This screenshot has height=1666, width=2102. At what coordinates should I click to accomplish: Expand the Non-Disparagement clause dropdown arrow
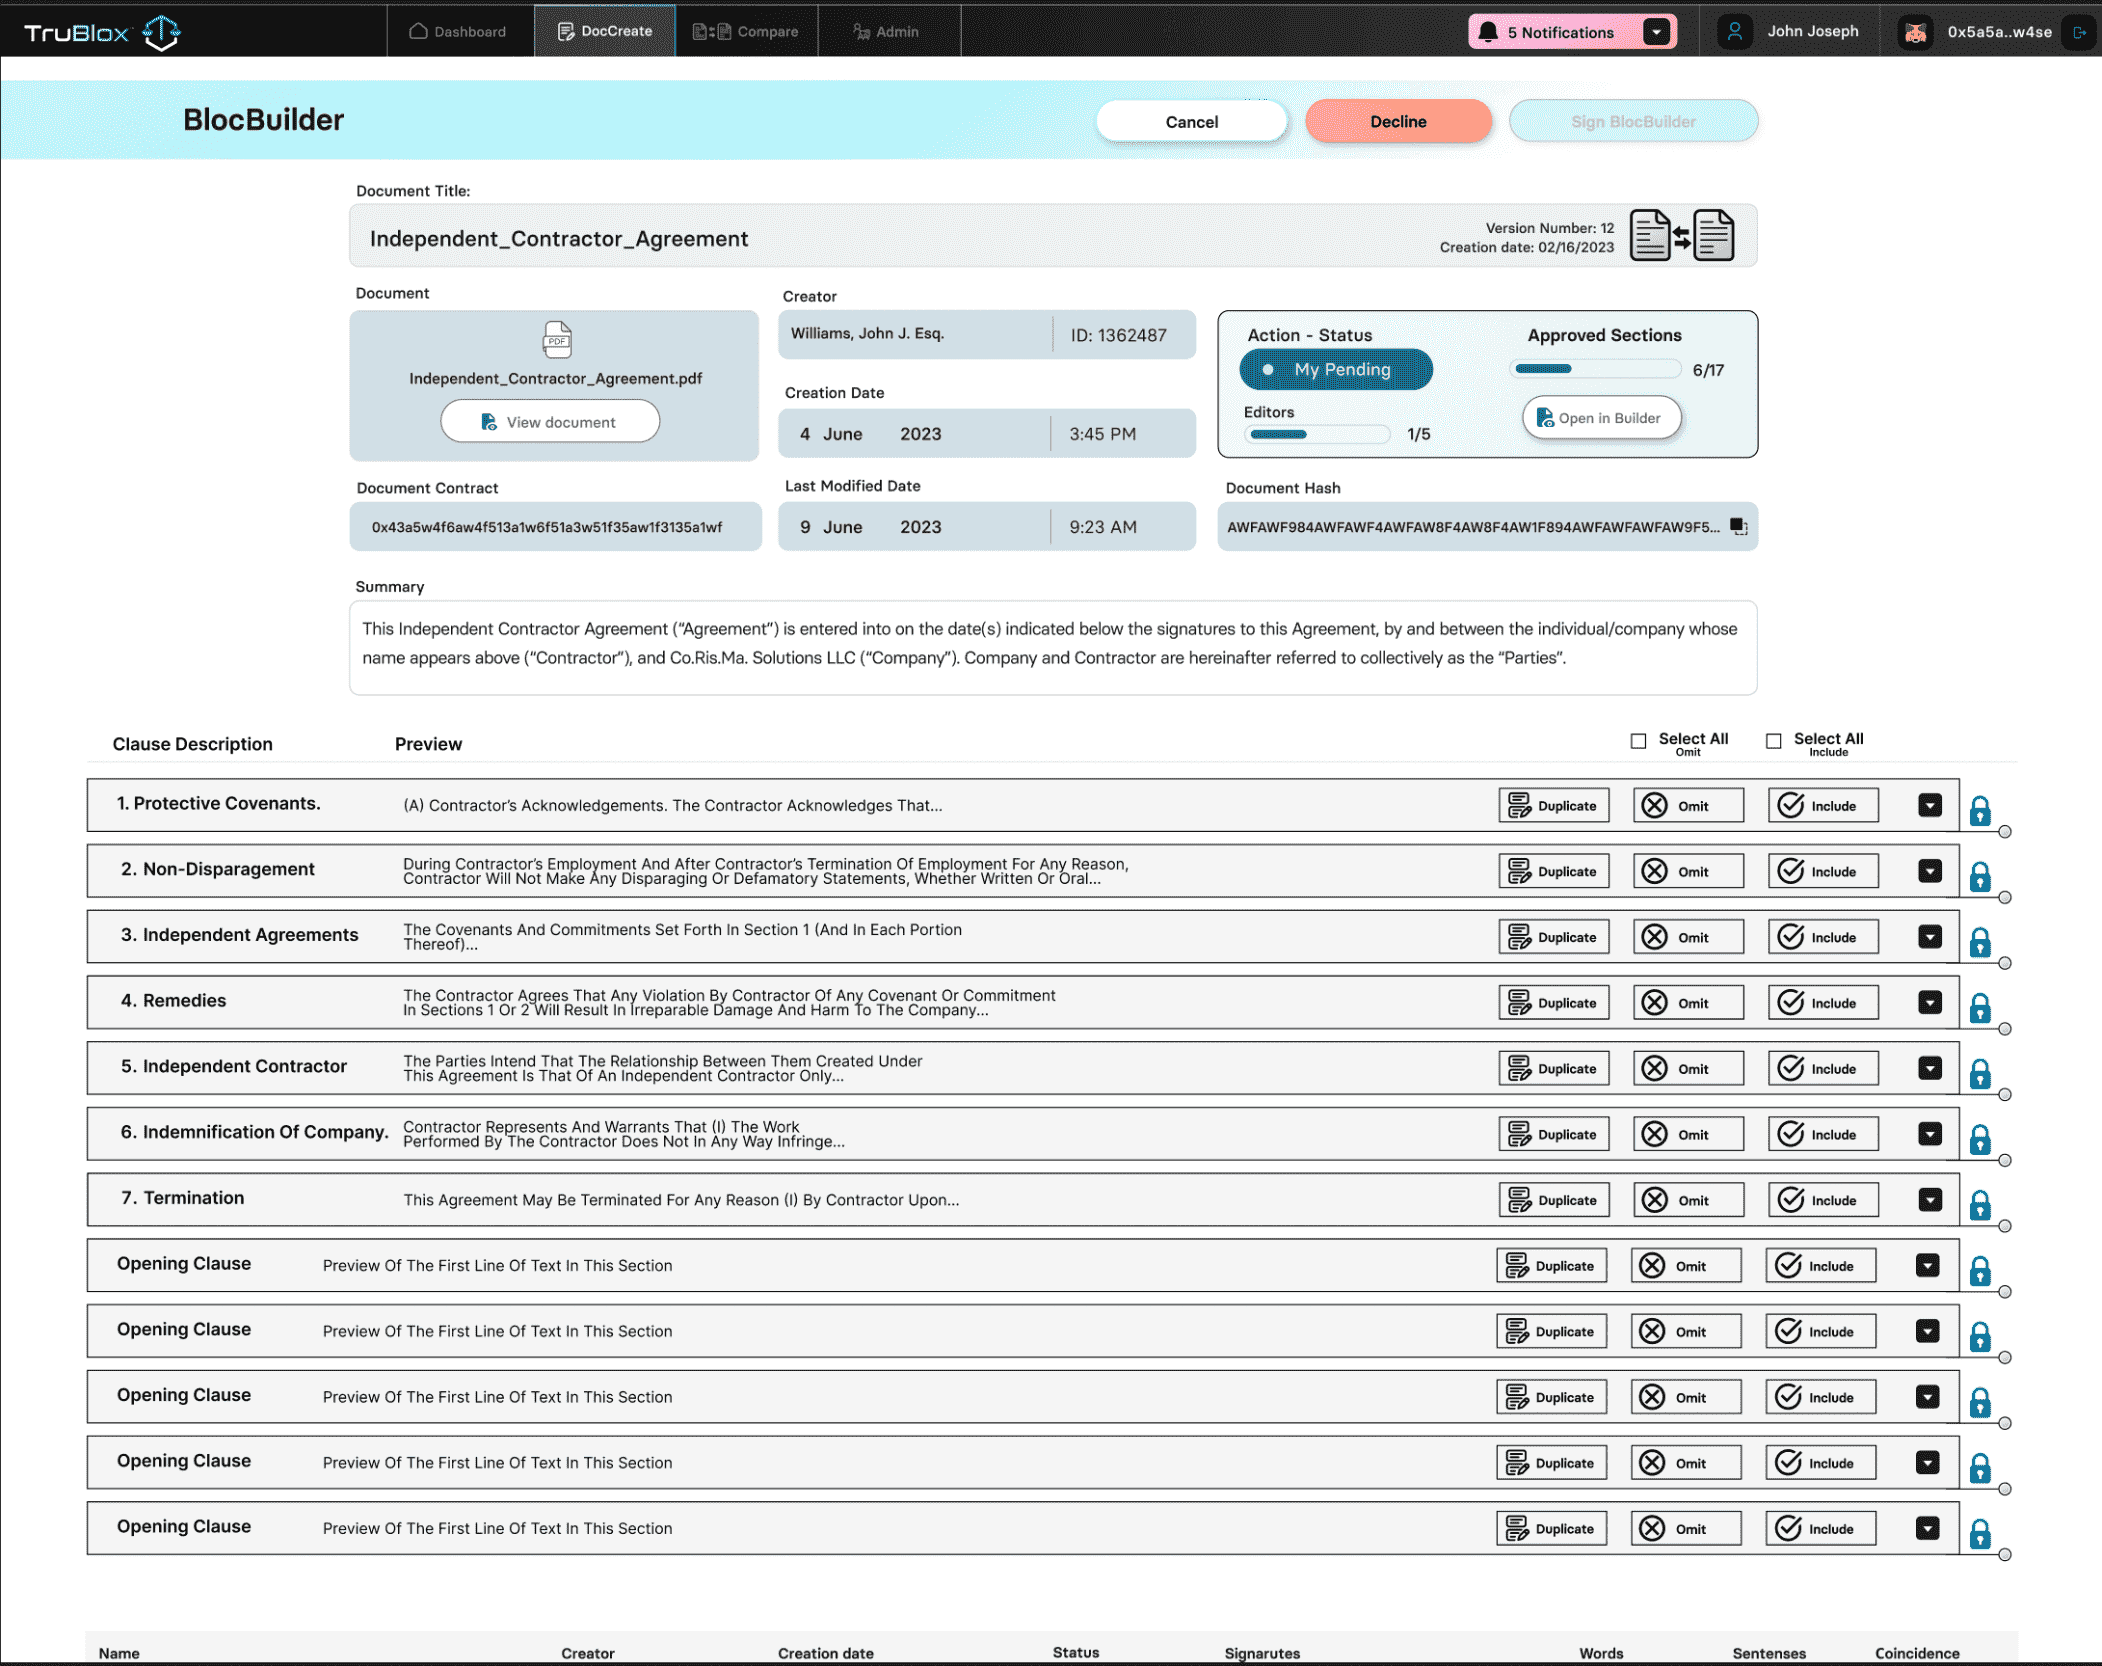(x=1929, y=871)
